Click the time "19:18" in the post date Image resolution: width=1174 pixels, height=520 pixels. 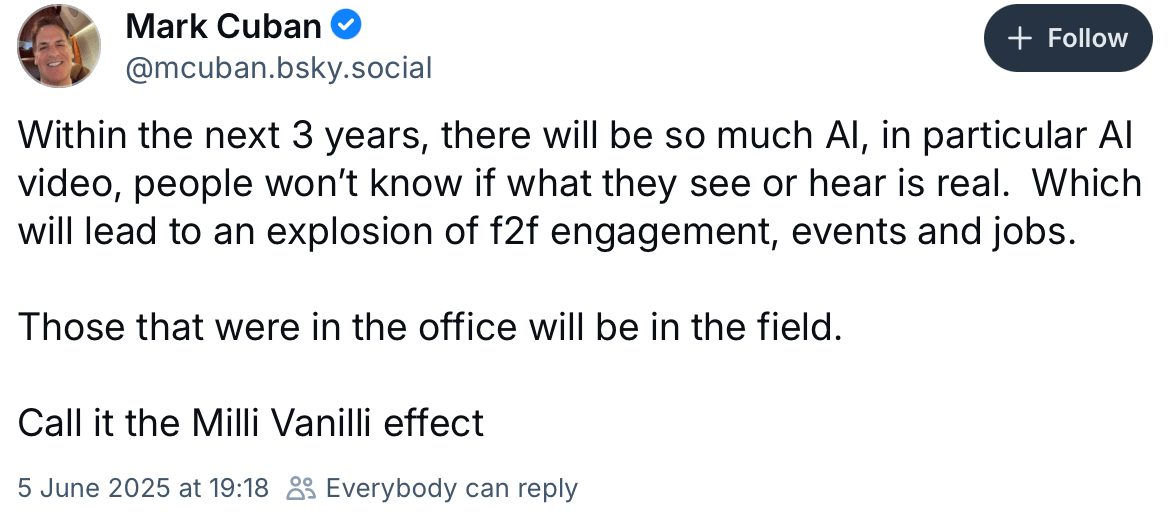(x=238, y=488)
